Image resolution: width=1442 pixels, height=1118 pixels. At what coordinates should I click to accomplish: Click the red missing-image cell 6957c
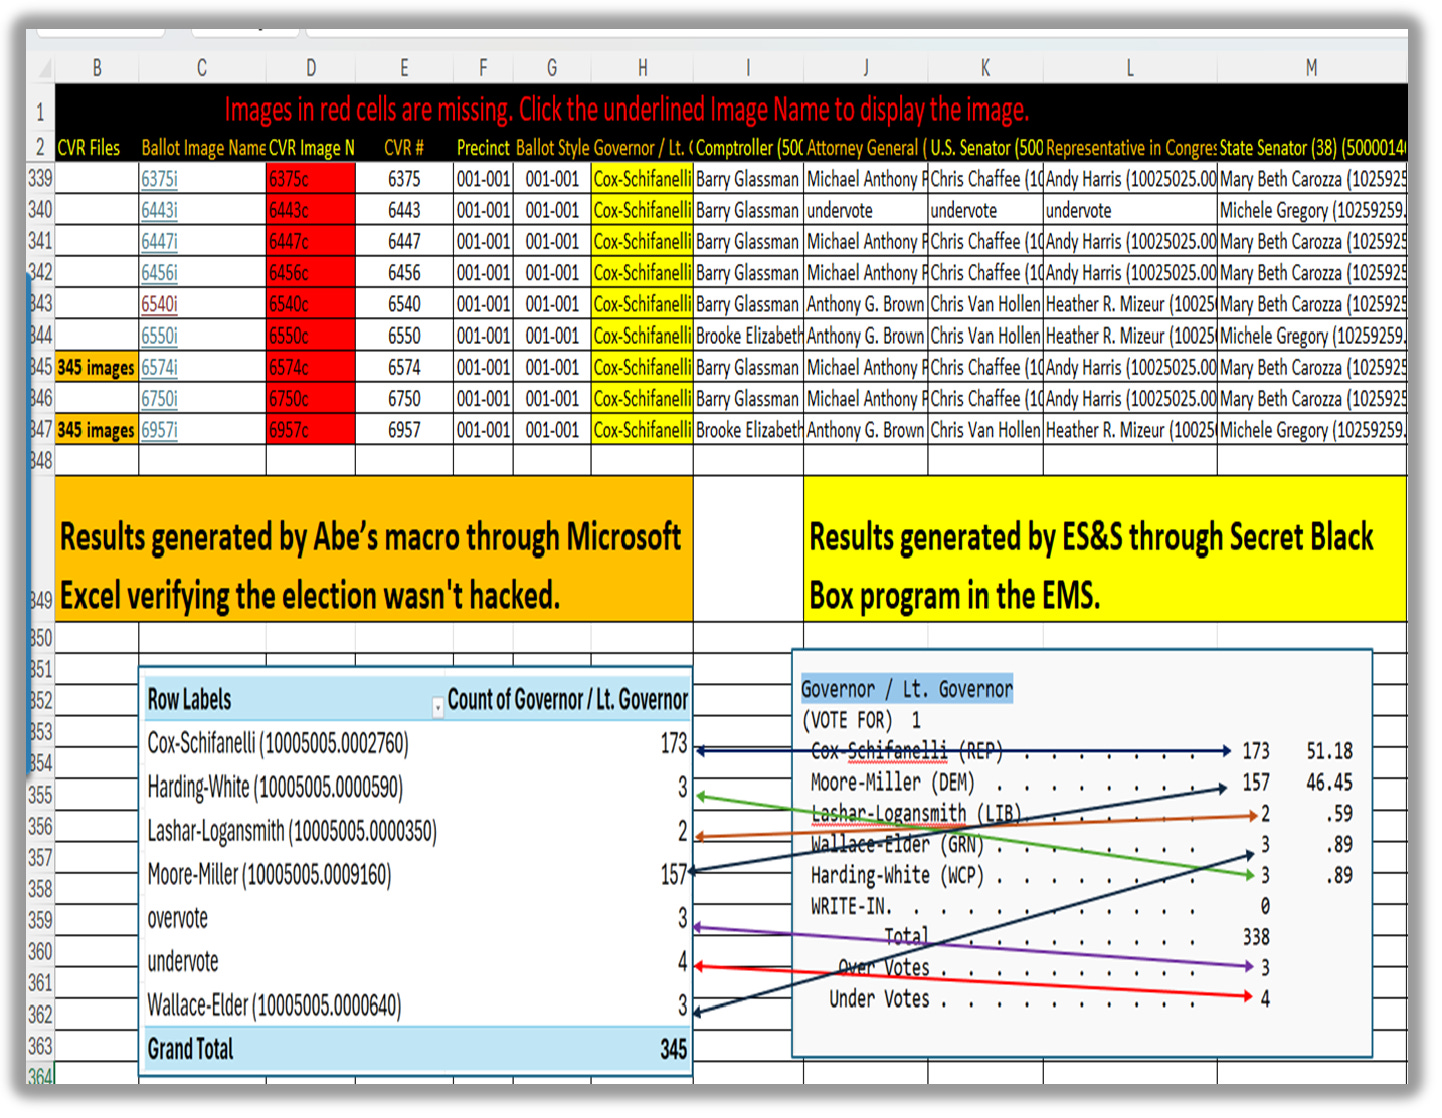click(311, 430)
